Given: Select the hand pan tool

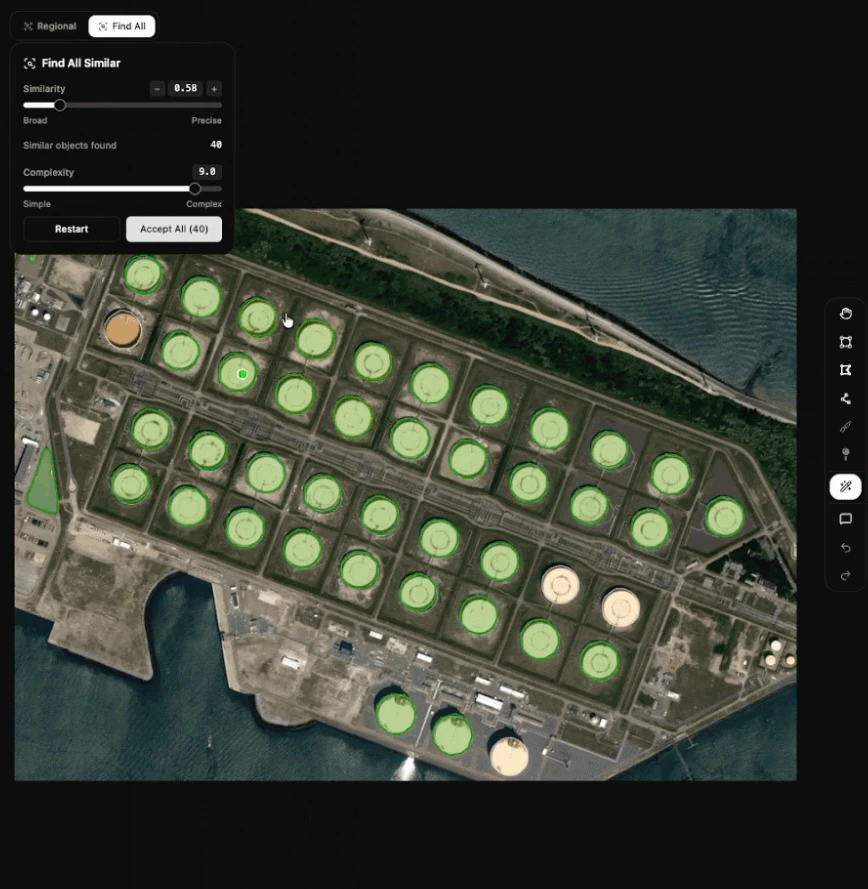Looking at the screenshot, I should click(x=845, y=314).
